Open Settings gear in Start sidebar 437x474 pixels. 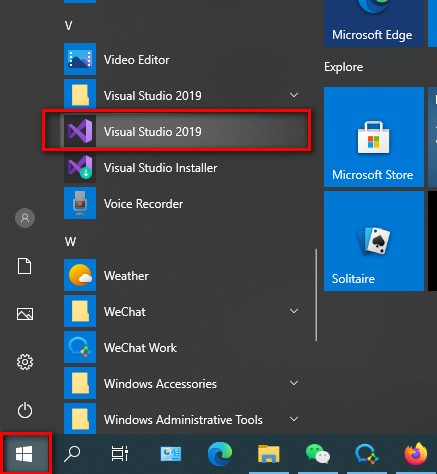(x=25, y=362)
